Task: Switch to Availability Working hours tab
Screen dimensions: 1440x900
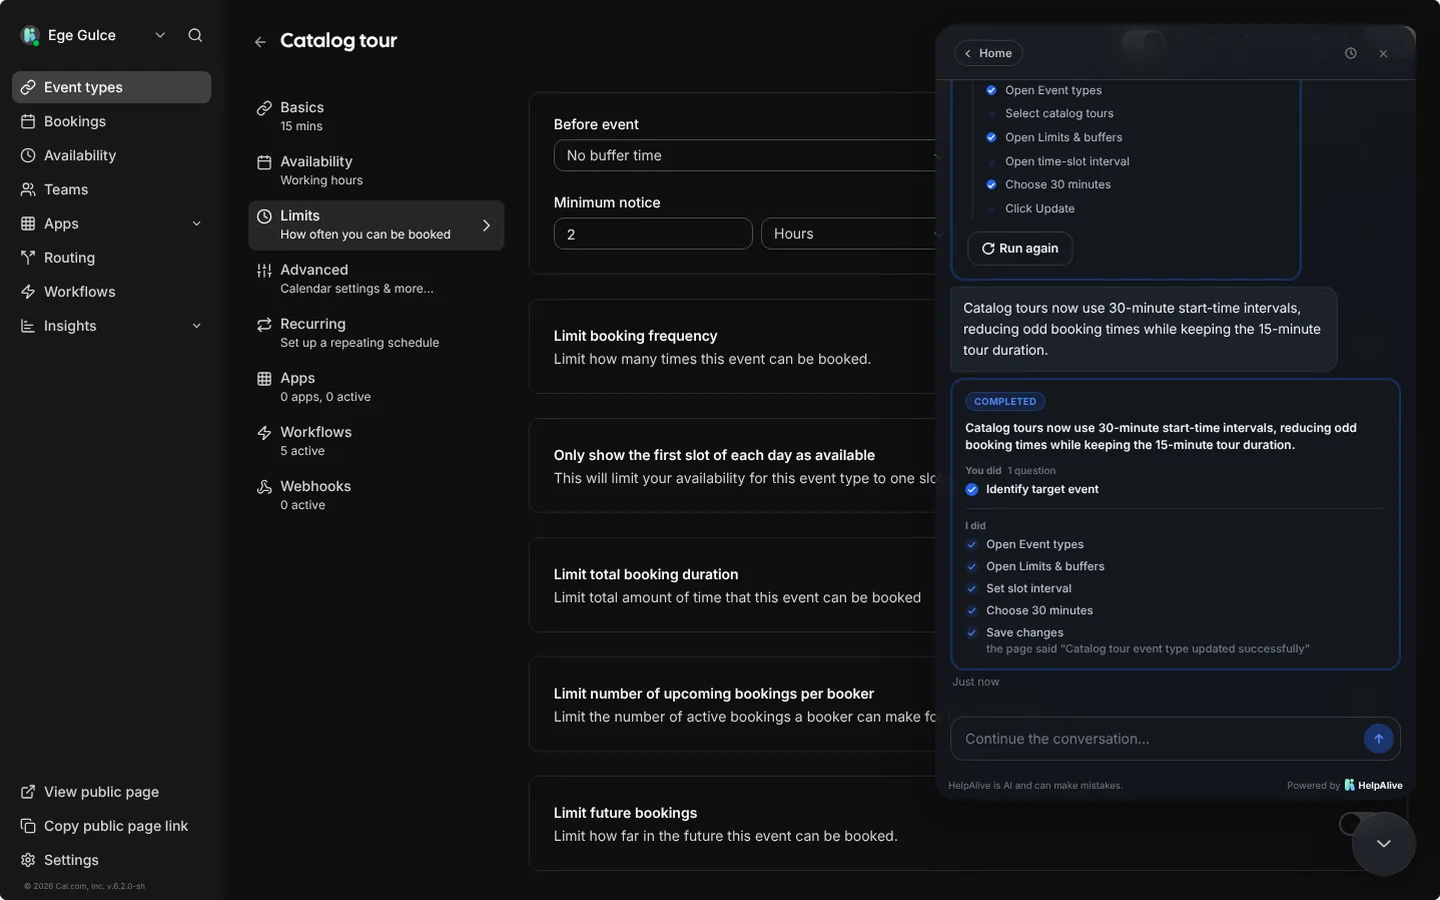Action: [376, 170]
